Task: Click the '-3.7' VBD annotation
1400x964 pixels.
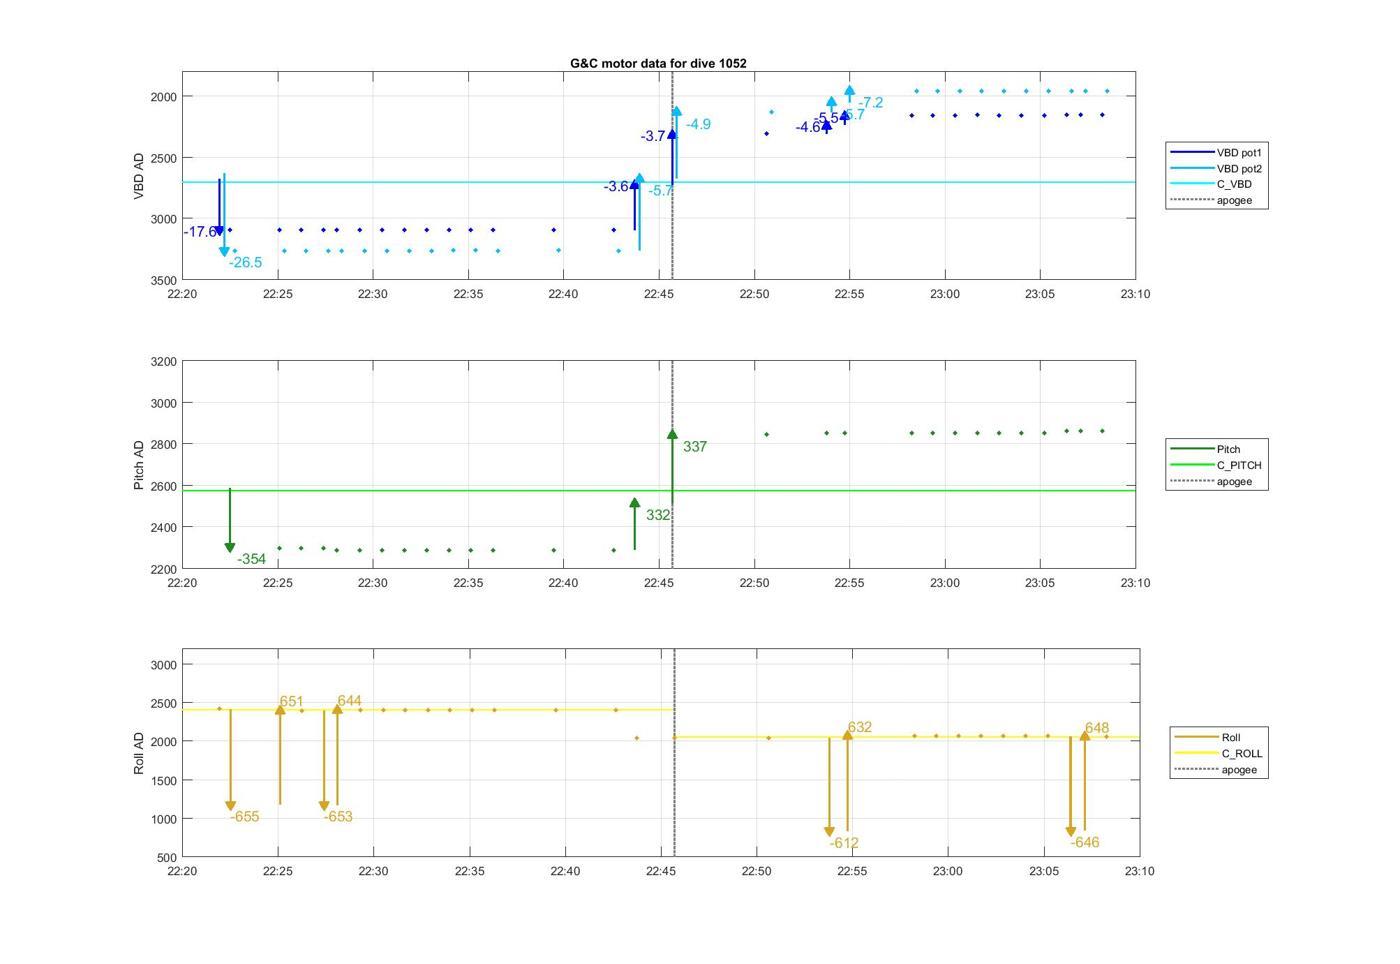Action: (x=654, y=136)
